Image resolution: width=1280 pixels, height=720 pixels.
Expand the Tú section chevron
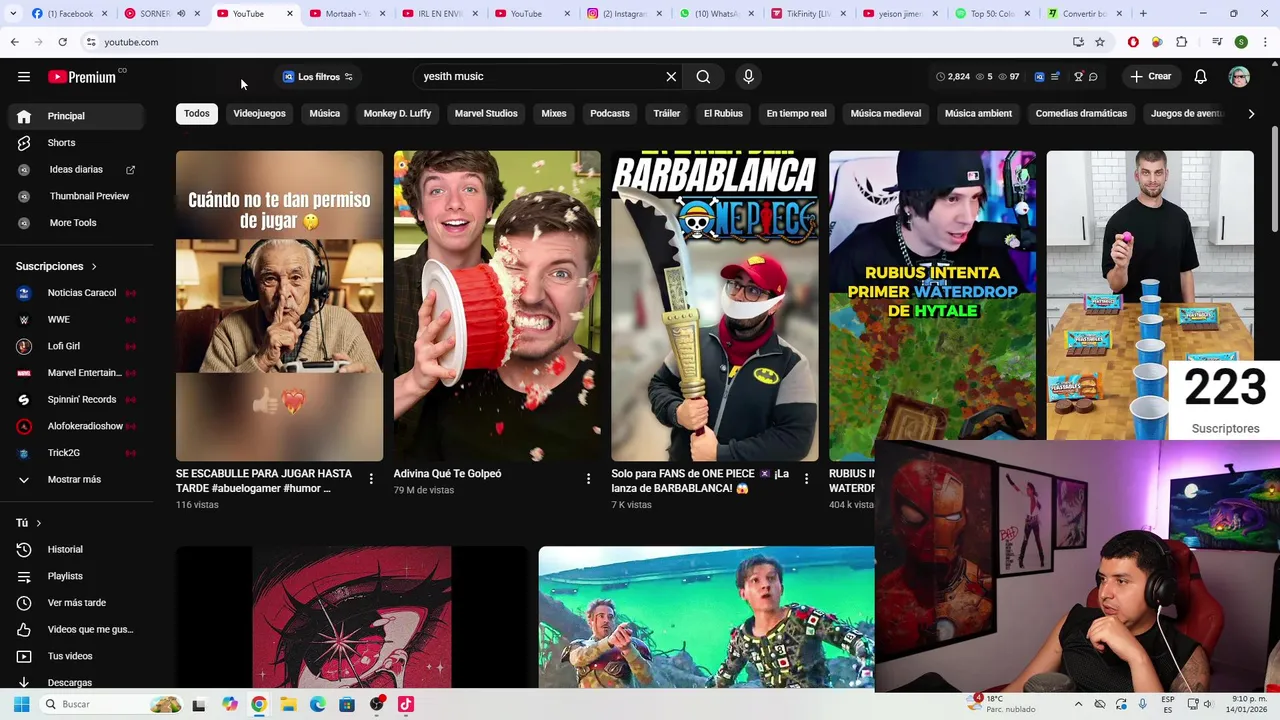coord(39,523)
